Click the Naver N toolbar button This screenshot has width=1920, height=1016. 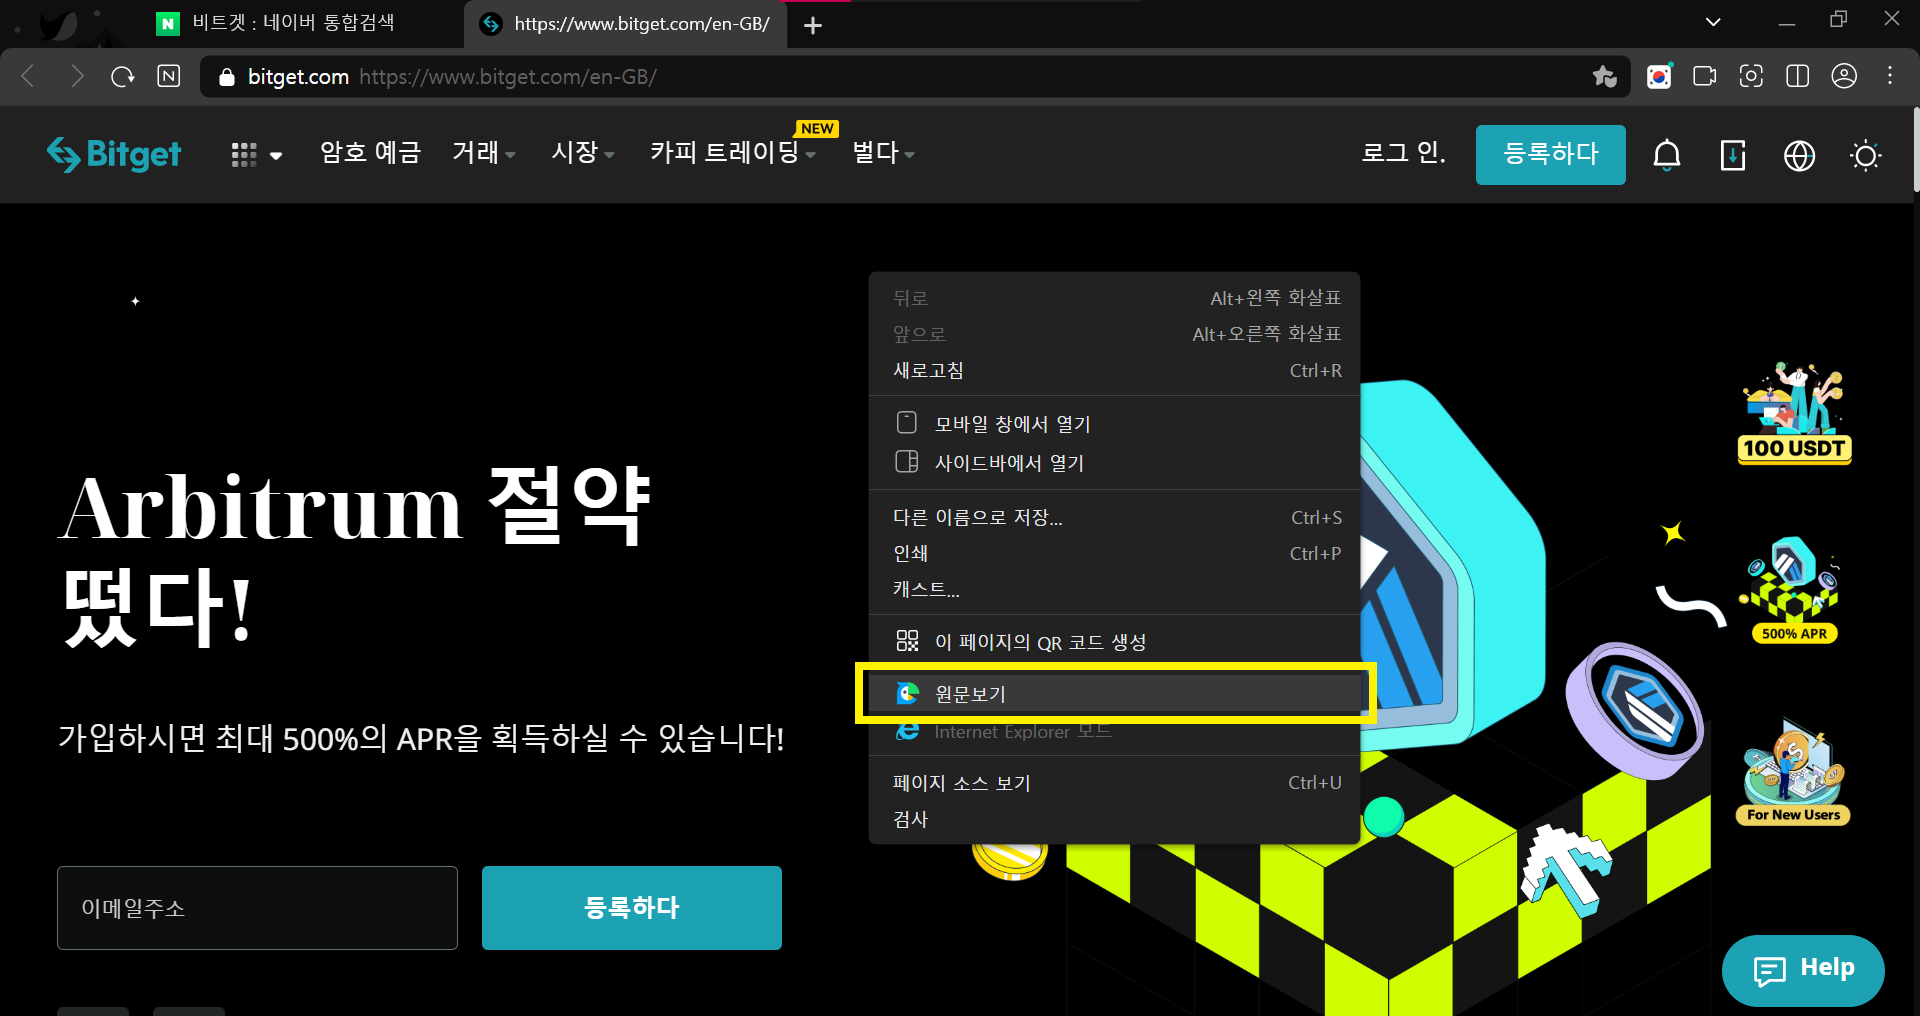click(169, 76)
